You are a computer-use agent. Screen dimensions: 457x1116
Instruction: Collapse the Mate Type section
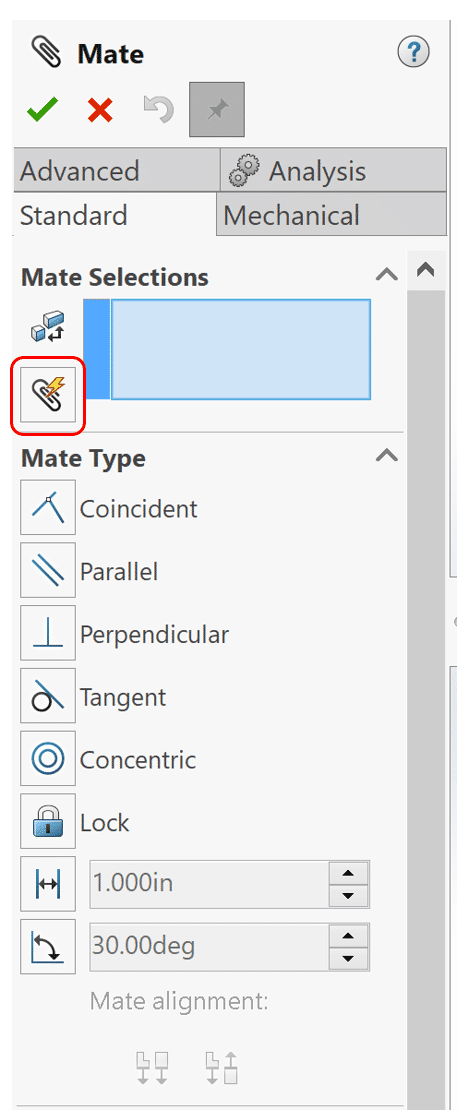387,456
